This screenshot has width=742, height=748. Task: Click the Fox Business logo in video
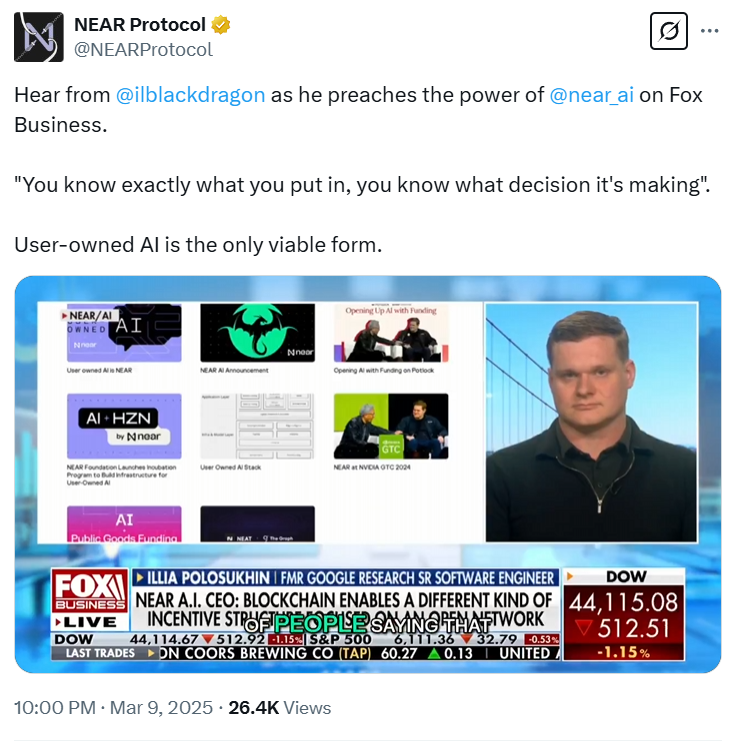[90, 600]
